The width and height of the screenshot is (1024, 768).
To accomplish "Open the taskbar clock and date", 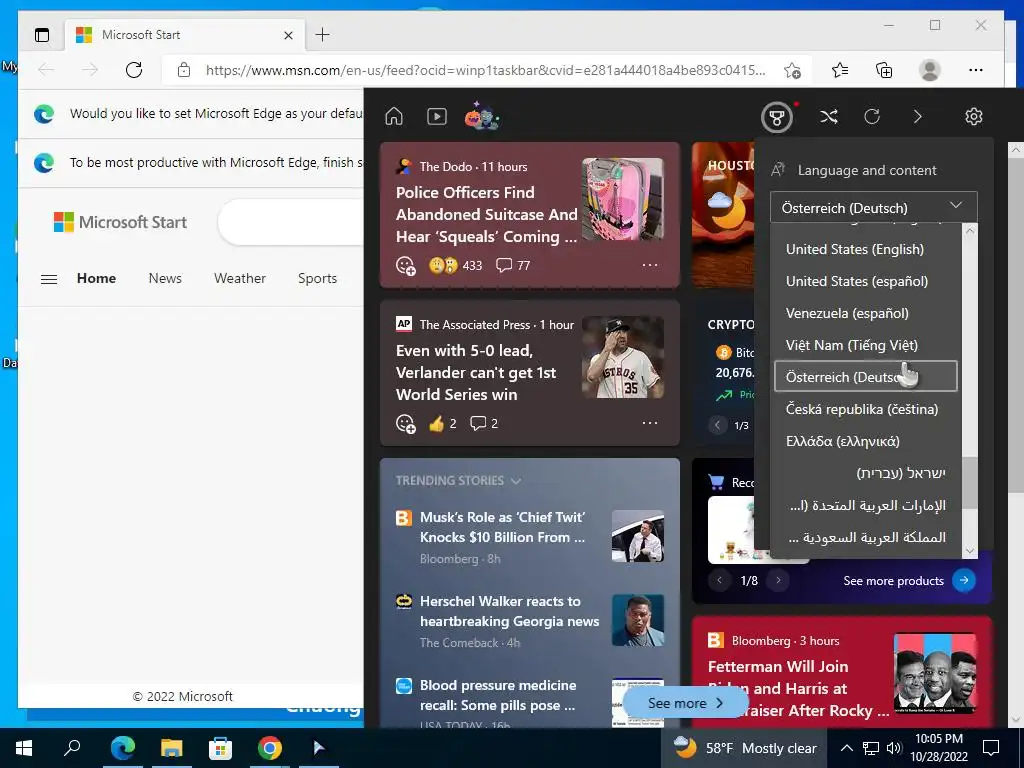I will (938, 748).
